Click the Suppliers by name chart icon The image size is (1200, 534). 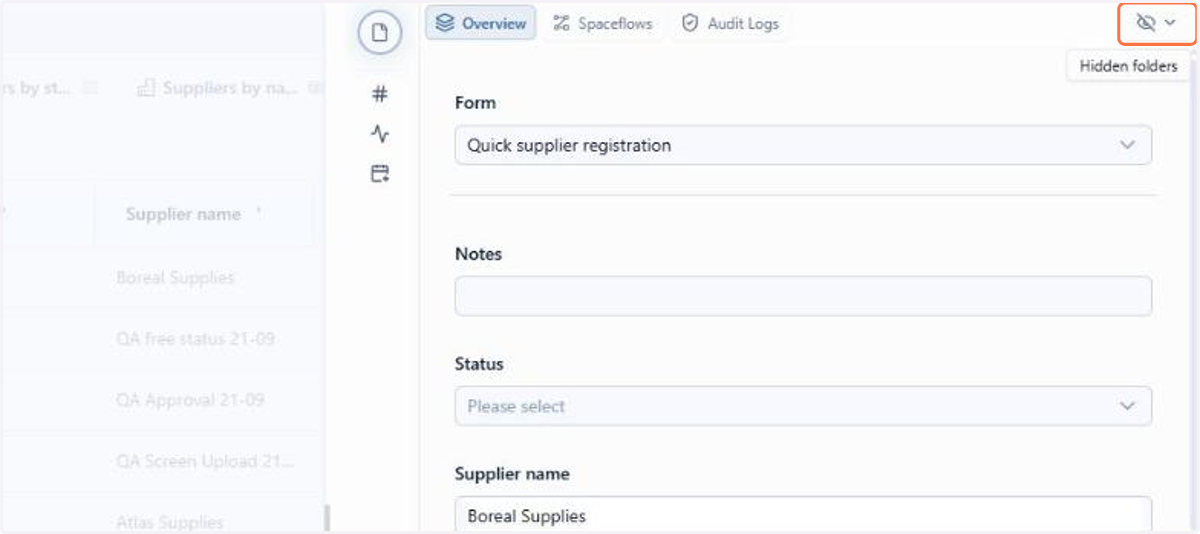(146, 88)
